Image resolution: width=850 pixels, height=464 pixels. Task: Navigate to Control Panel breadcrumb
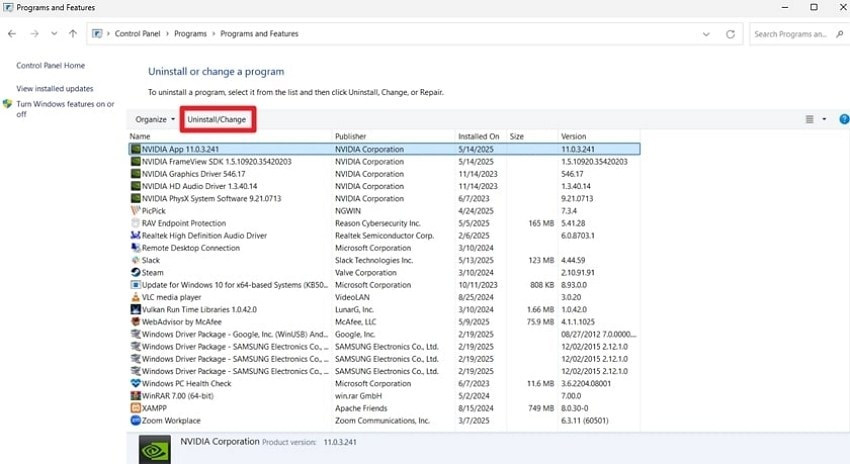pyautogui.click(x=138, y=34)
